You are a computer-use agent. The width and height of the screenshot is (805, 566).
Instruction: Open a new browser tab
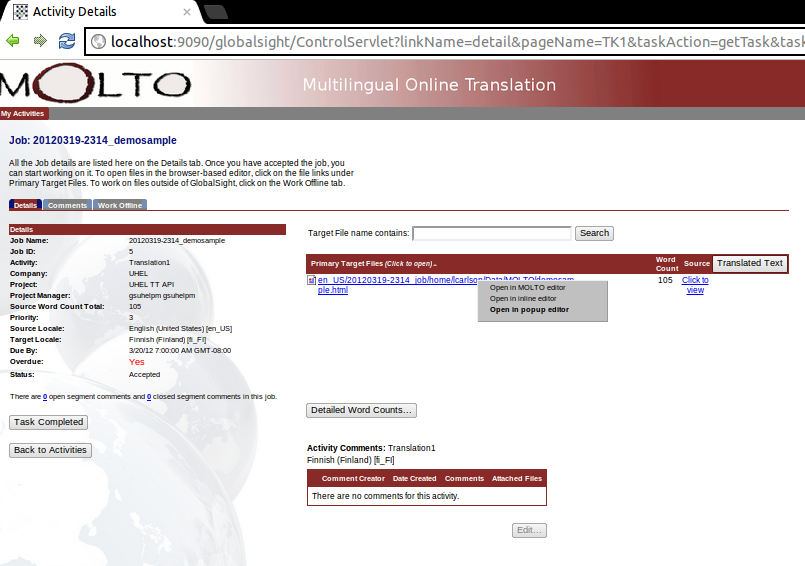click(216, 12)
